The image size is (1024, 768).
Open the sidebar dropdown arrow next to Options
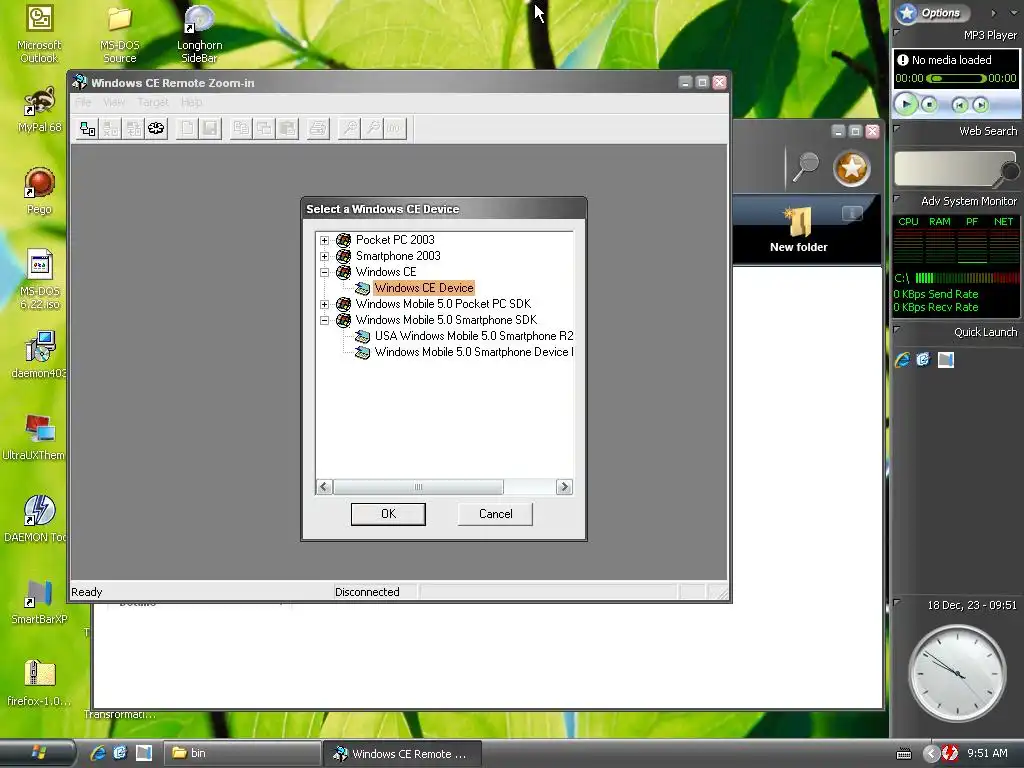pos(1014,12)
